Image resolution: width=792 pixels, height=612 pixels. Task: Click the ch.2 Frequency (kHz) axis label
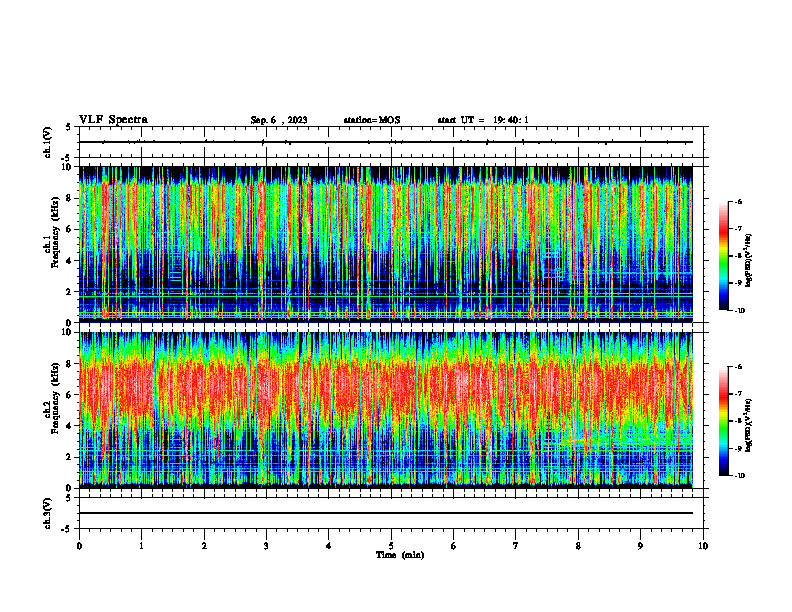click(x=53, y=397)
